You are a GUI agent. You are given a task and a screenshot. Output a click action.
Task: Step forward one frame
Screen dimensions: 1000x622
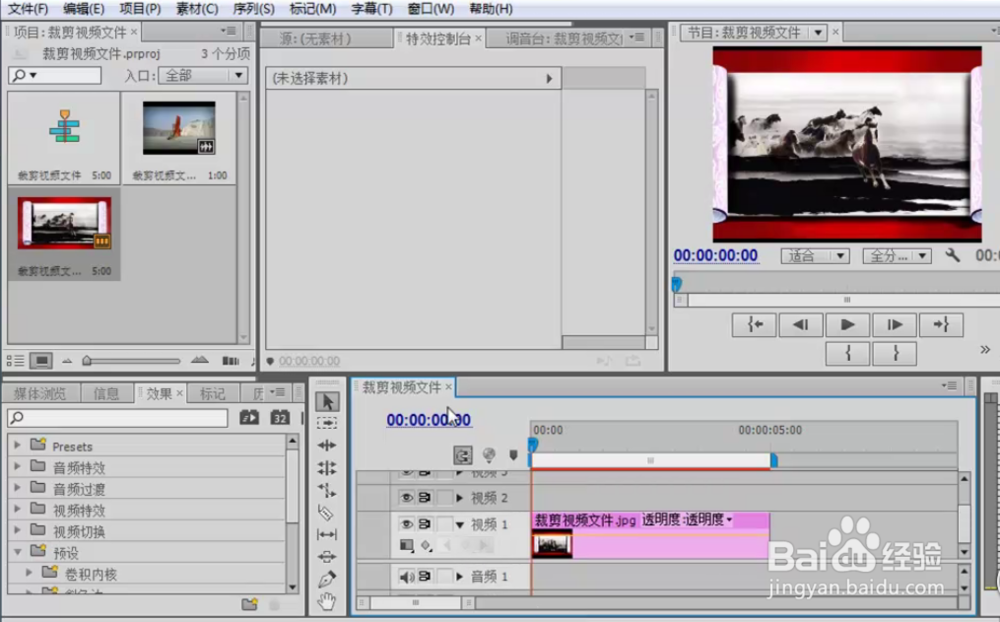click(895, 325)
